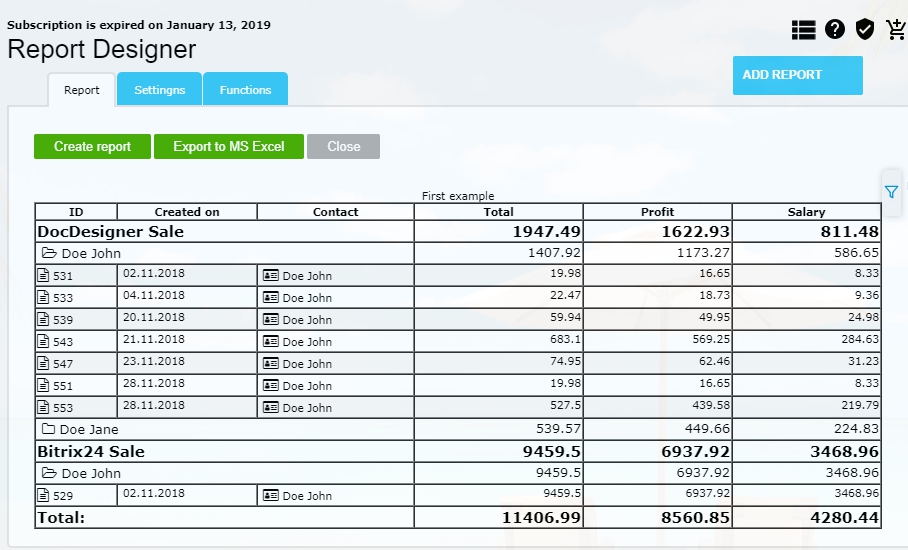The width and height of the screenshot is (908, 550).
Task: Click the total value 683.1
Action: pyautogui.click(x=565, y=339)
